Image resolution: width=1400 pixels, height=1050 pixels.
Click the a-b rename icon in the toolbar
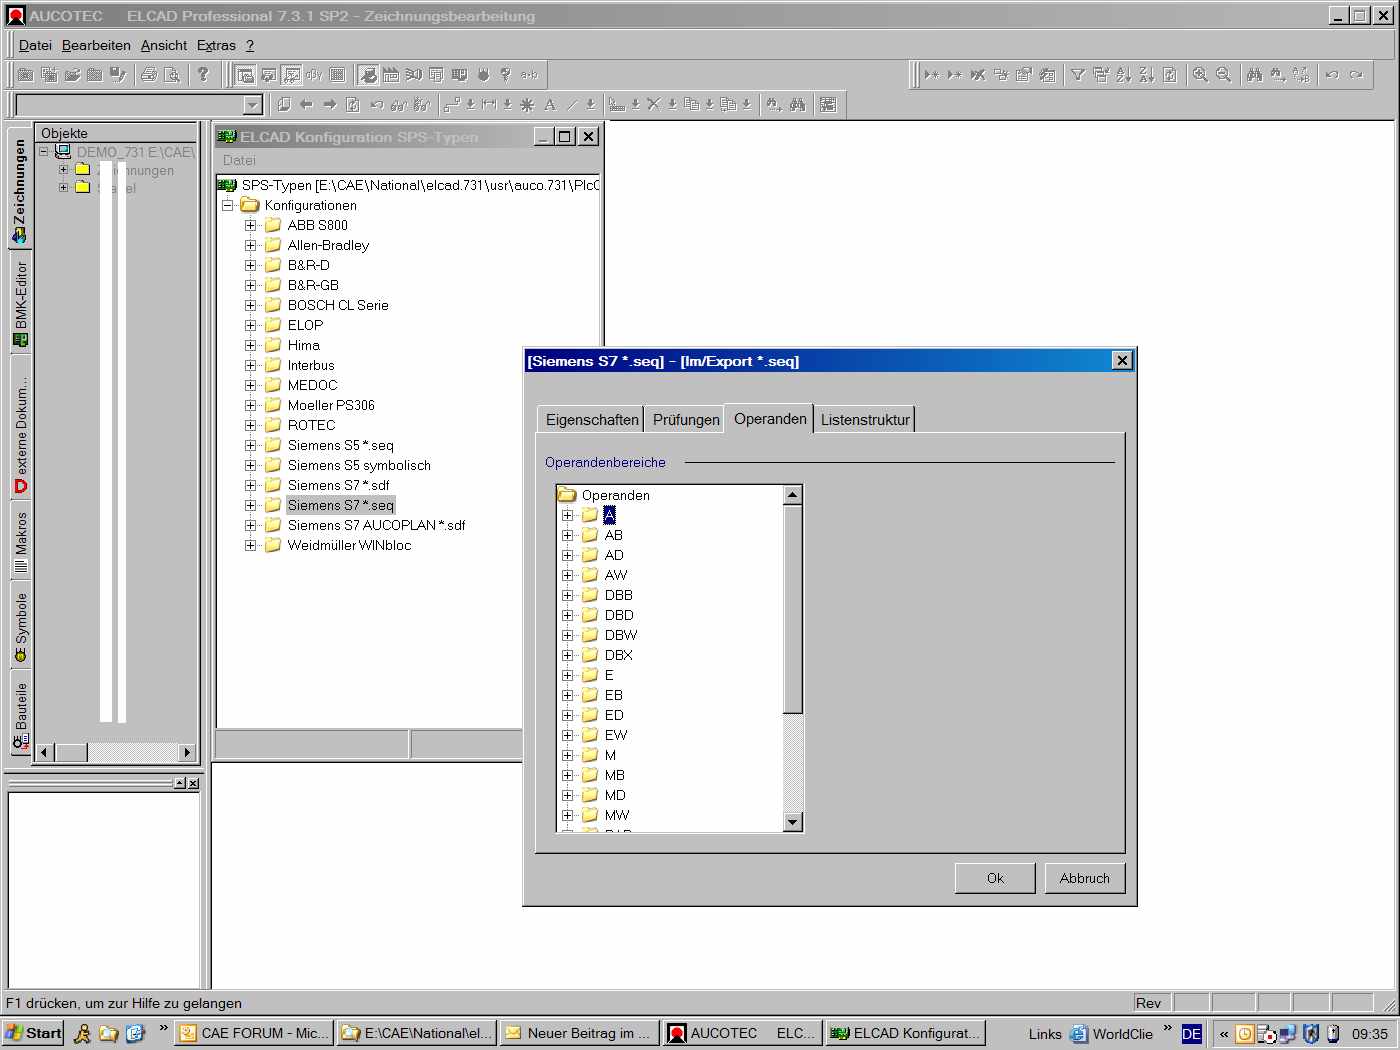tap(529, 74)
